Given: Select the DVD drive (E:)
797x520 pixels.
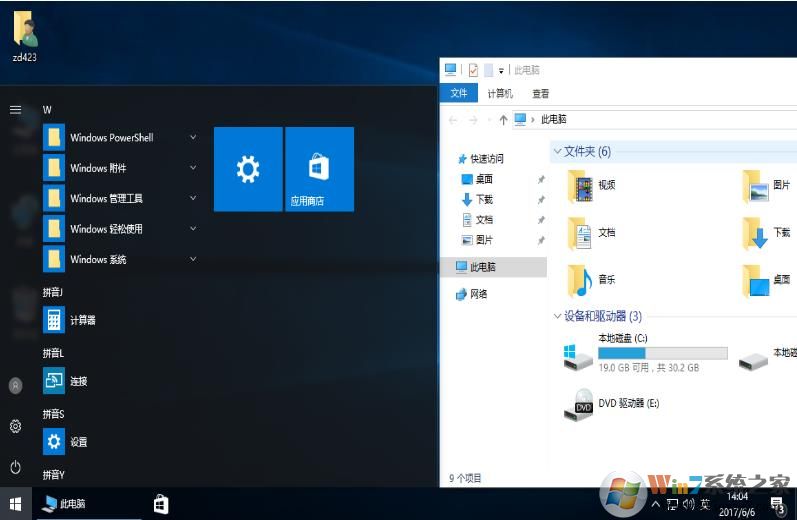Looking at the screenshot, I should tap(612, 405).
